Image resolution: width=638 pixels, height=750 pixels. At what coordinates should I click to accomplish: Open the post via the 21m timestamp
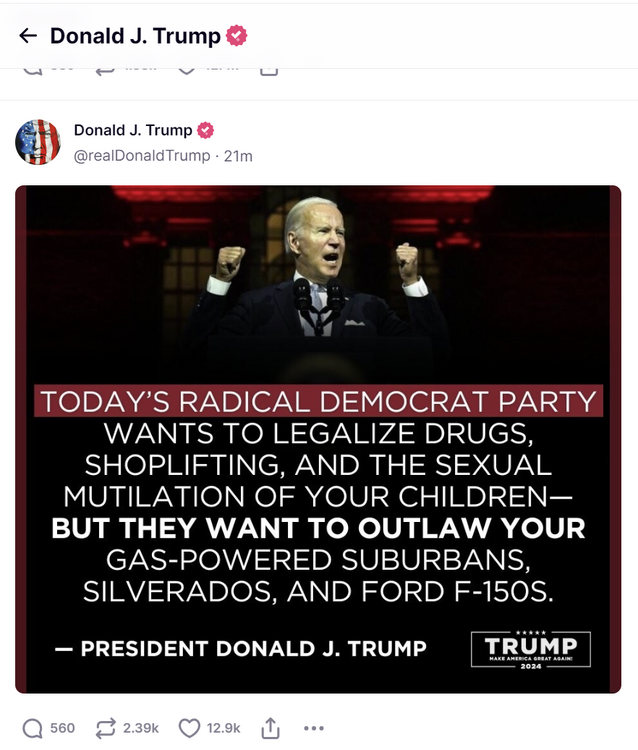pyautogui.click(x=238, y=156)
